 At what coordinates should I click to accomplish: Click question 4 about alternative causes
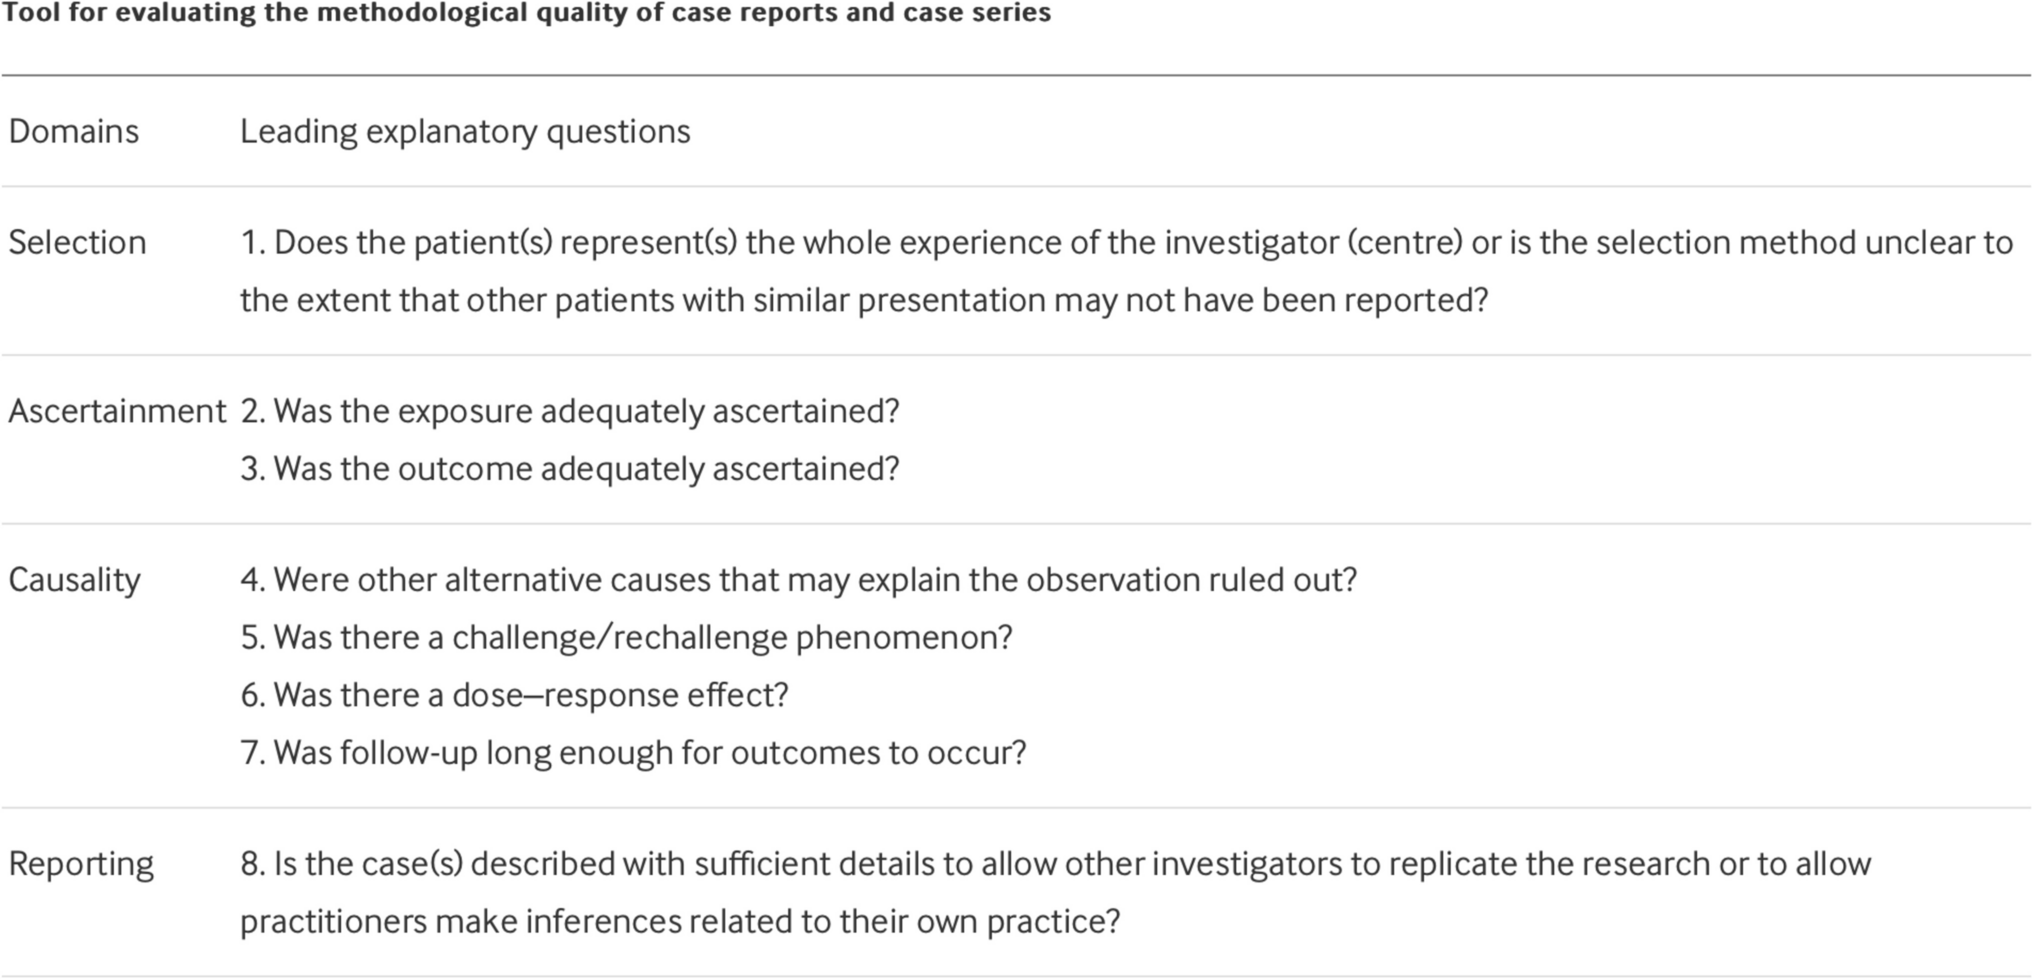(798, 580)
